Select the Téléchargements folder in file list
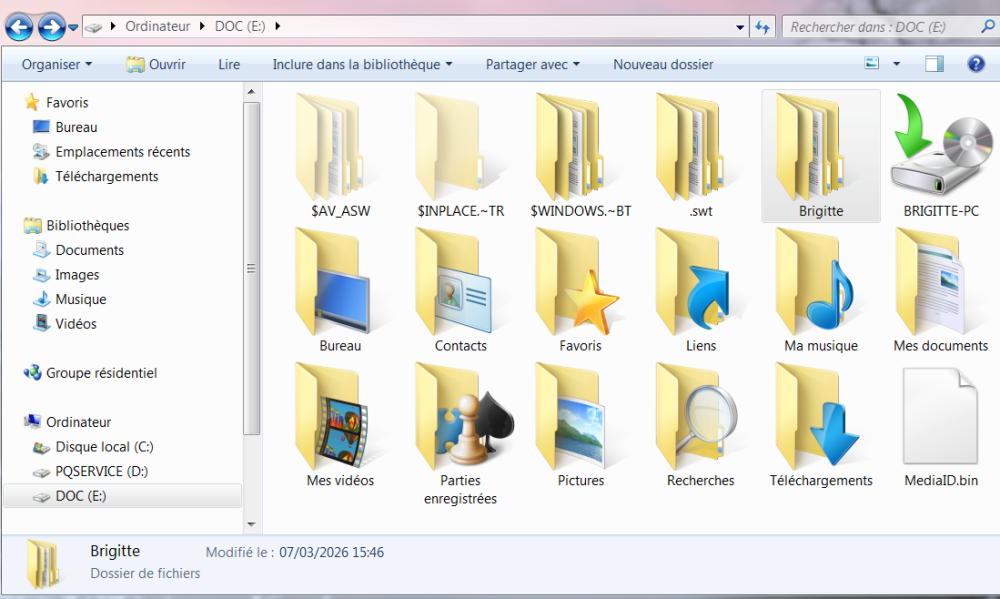This screenshot has width=1000, height=599. 821,425
